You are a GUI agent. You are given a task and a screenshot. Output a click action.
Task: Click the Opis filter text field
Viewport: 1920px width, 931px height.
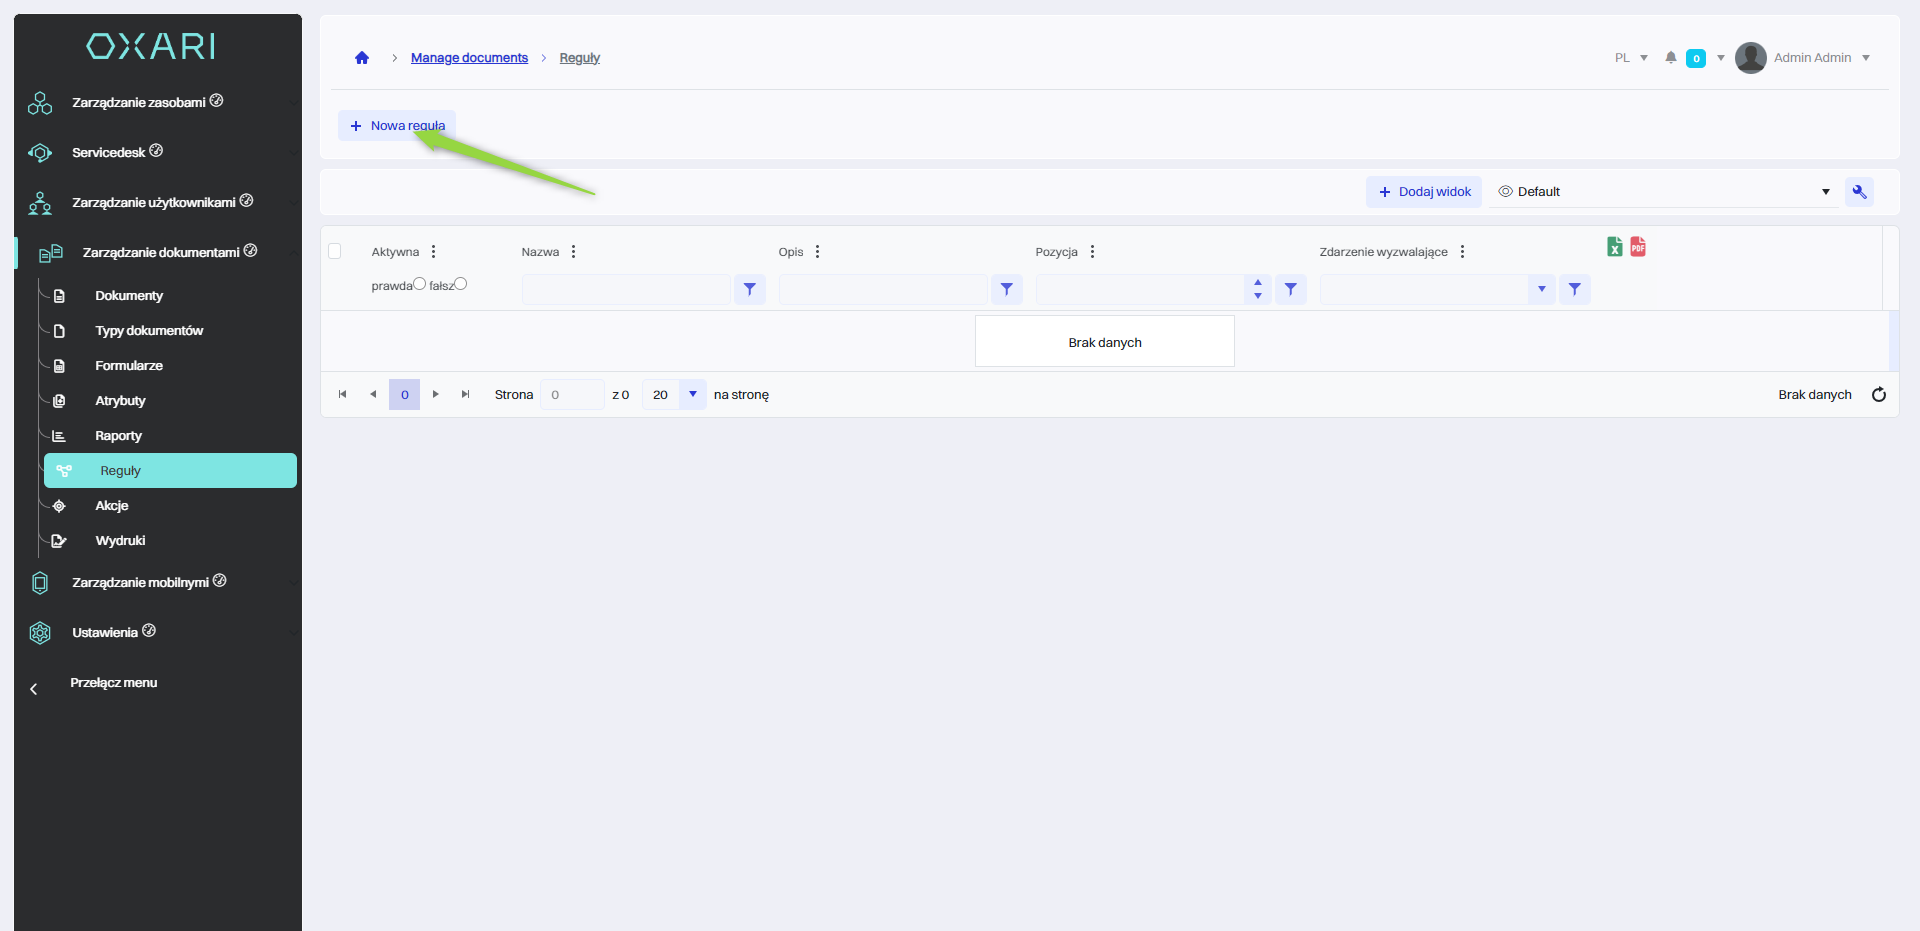click(883, 290)
